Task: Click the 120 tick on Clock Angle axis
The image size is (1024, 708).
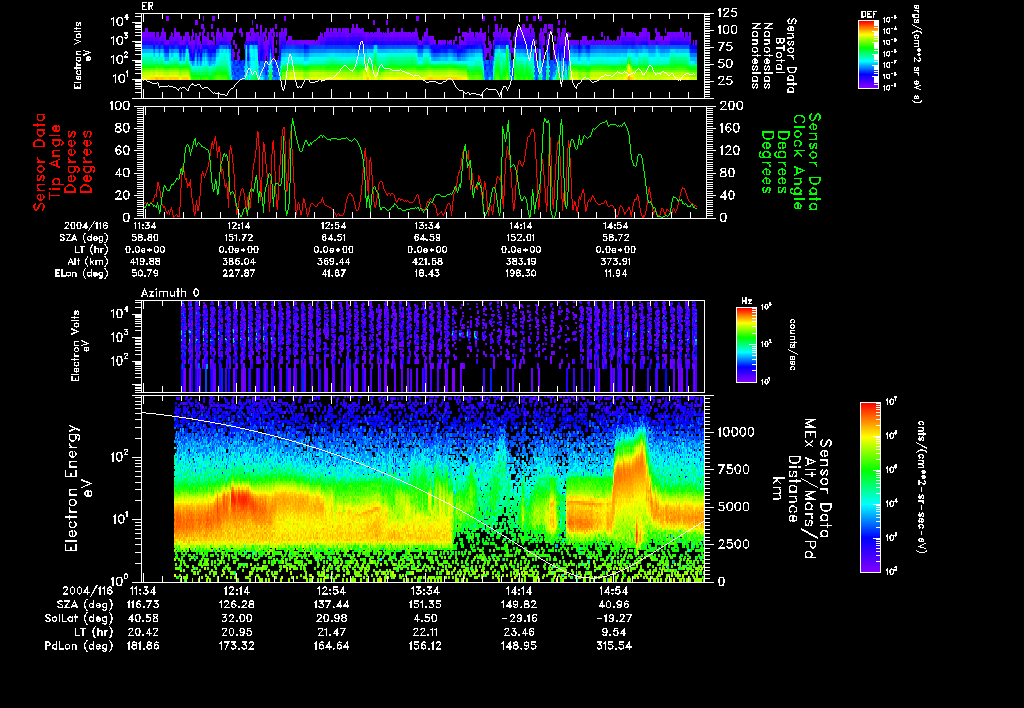Action: click(x=731, y=150)
